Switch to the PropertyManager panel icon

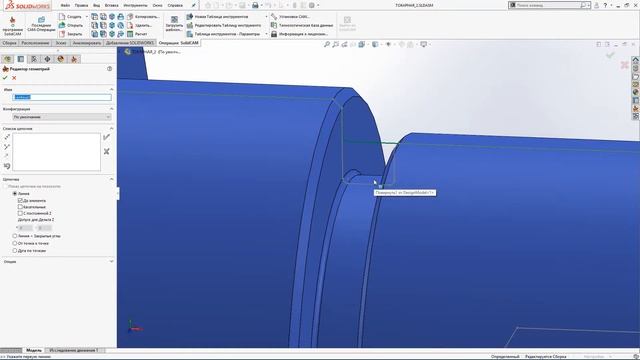point(21,59)
